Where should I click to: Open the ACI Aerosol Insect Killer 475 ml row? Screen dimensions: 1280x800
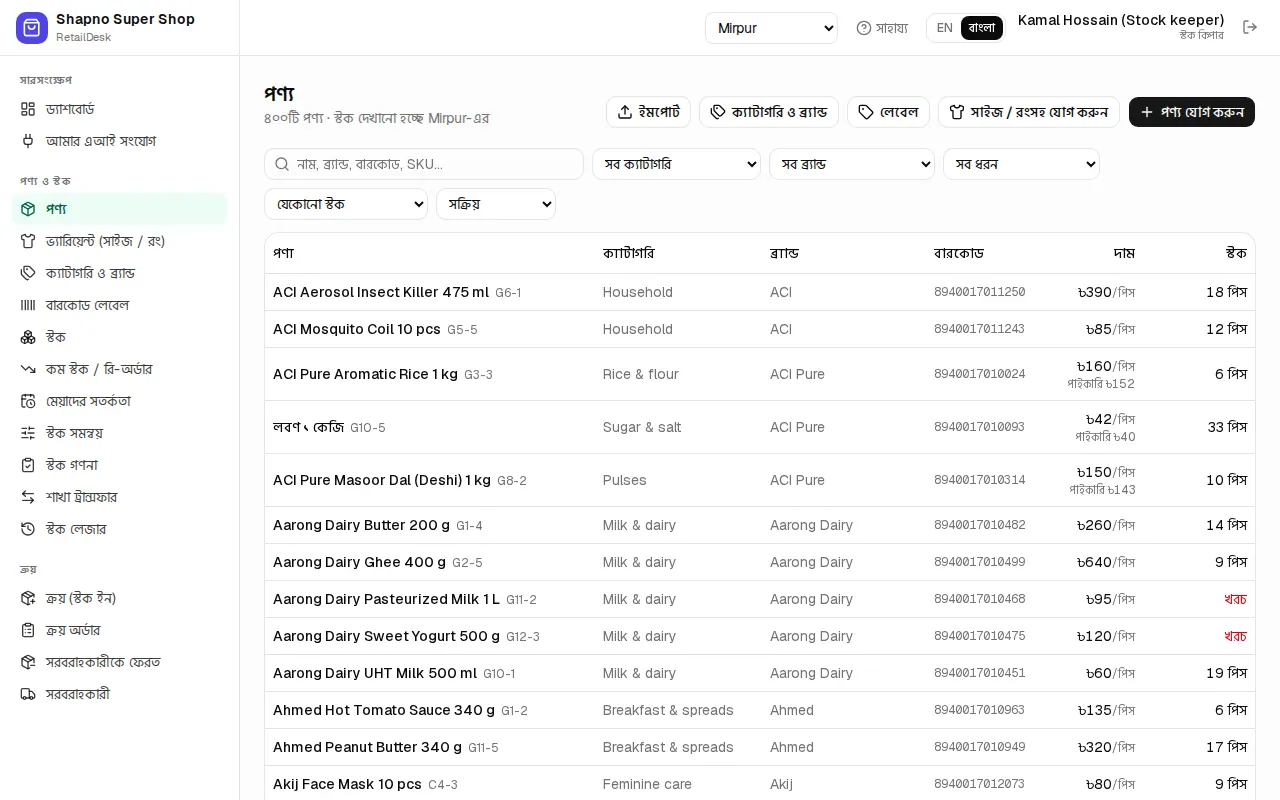[x=760, y=292]
